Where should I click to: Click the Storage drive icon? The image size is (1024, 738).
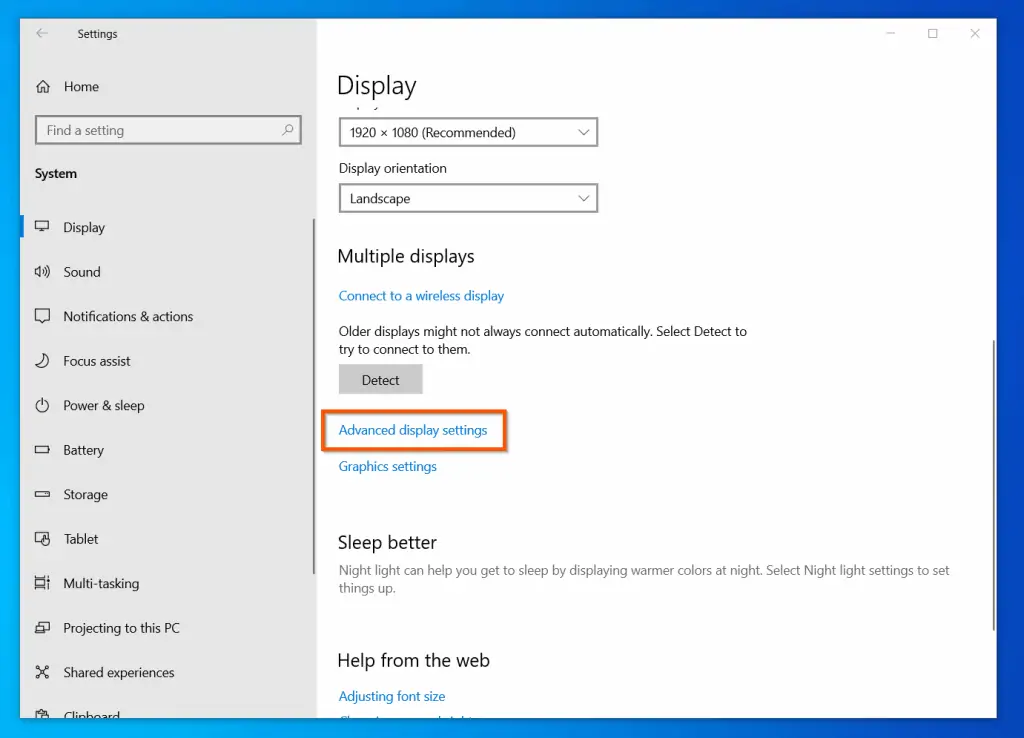[42, 495]
